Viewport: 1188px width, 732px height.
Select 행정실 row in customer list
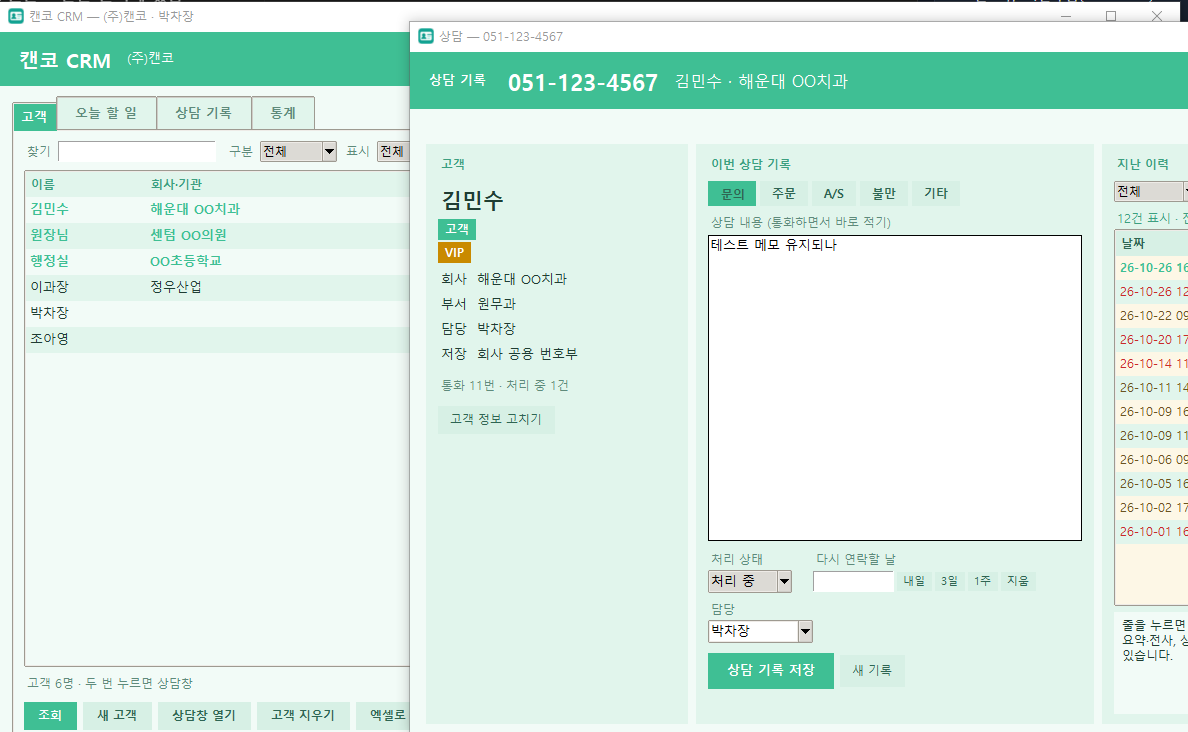(217, 261)
